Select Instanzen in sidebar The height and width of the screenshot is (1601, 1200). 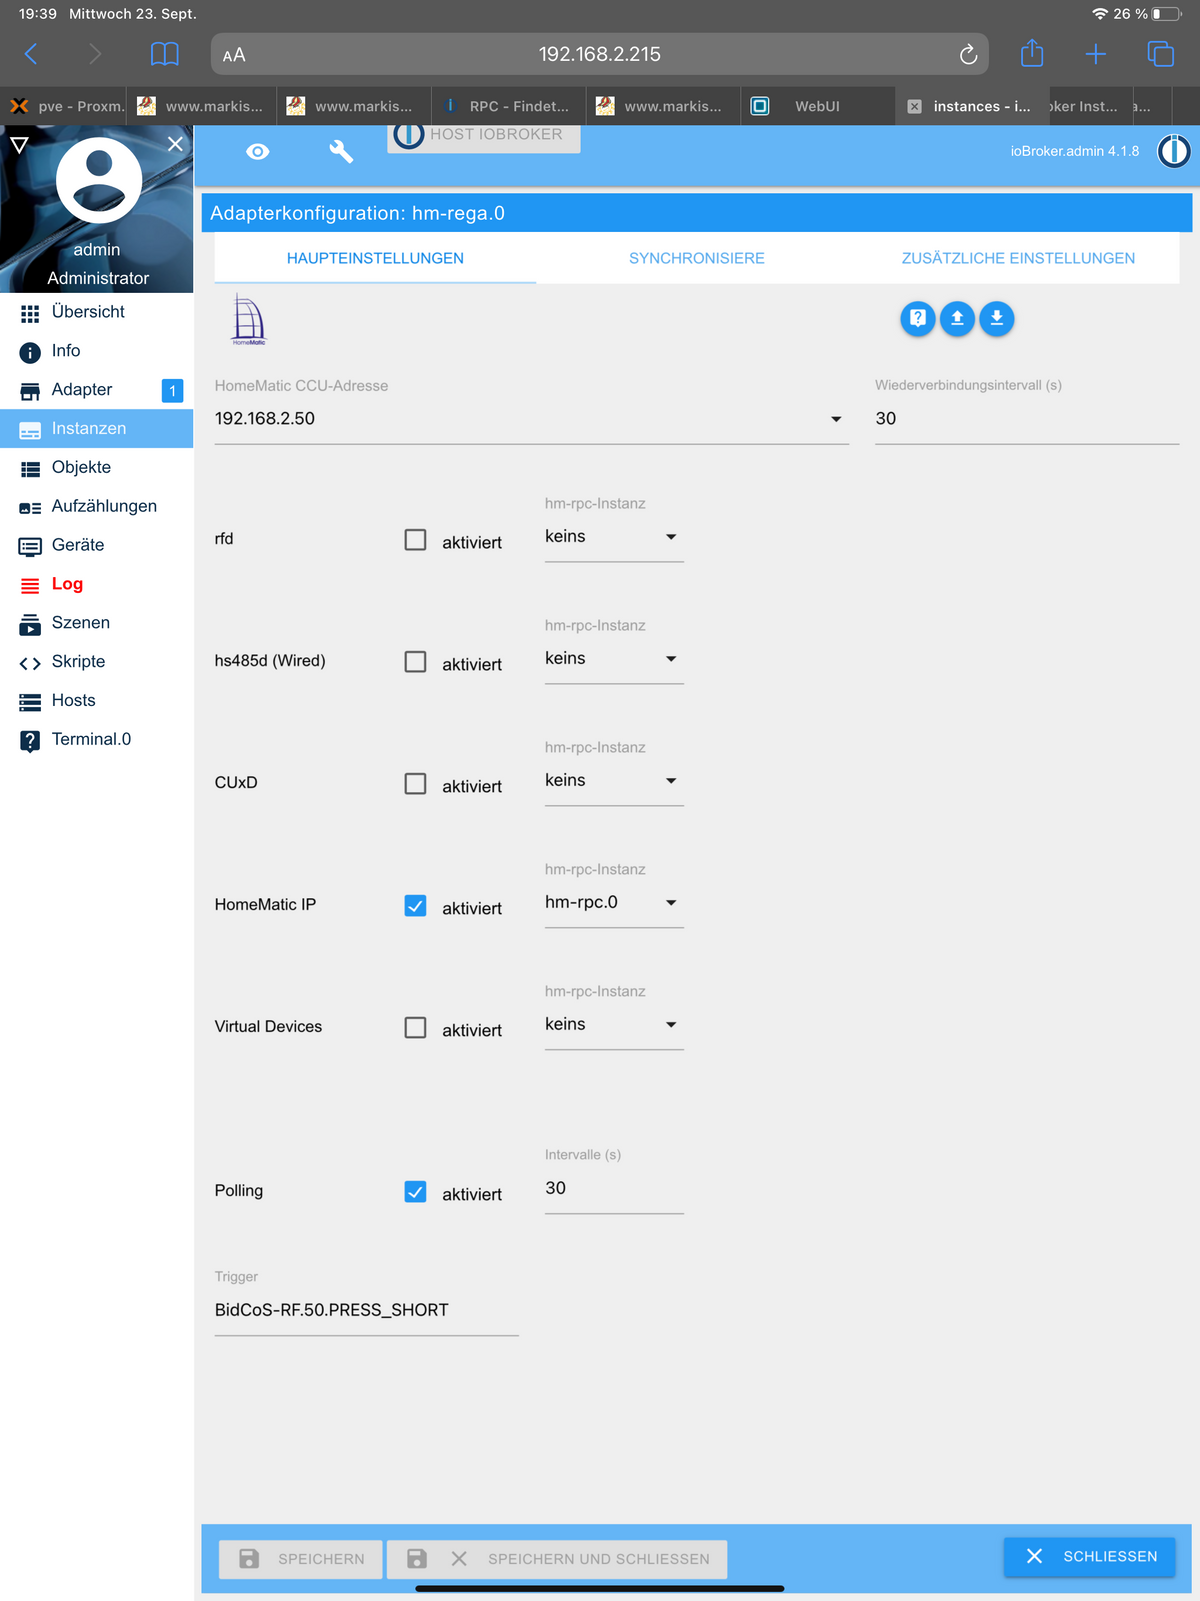pos(97,429)
